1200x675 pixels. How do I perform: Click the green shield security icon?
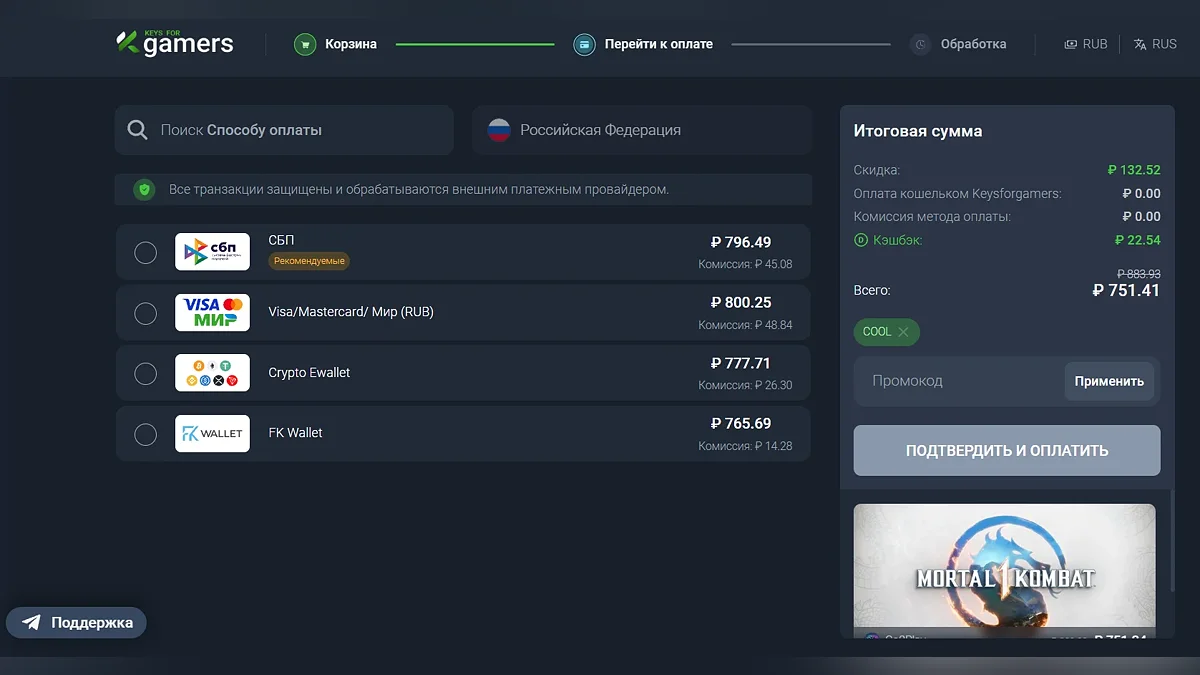(144, 189)
